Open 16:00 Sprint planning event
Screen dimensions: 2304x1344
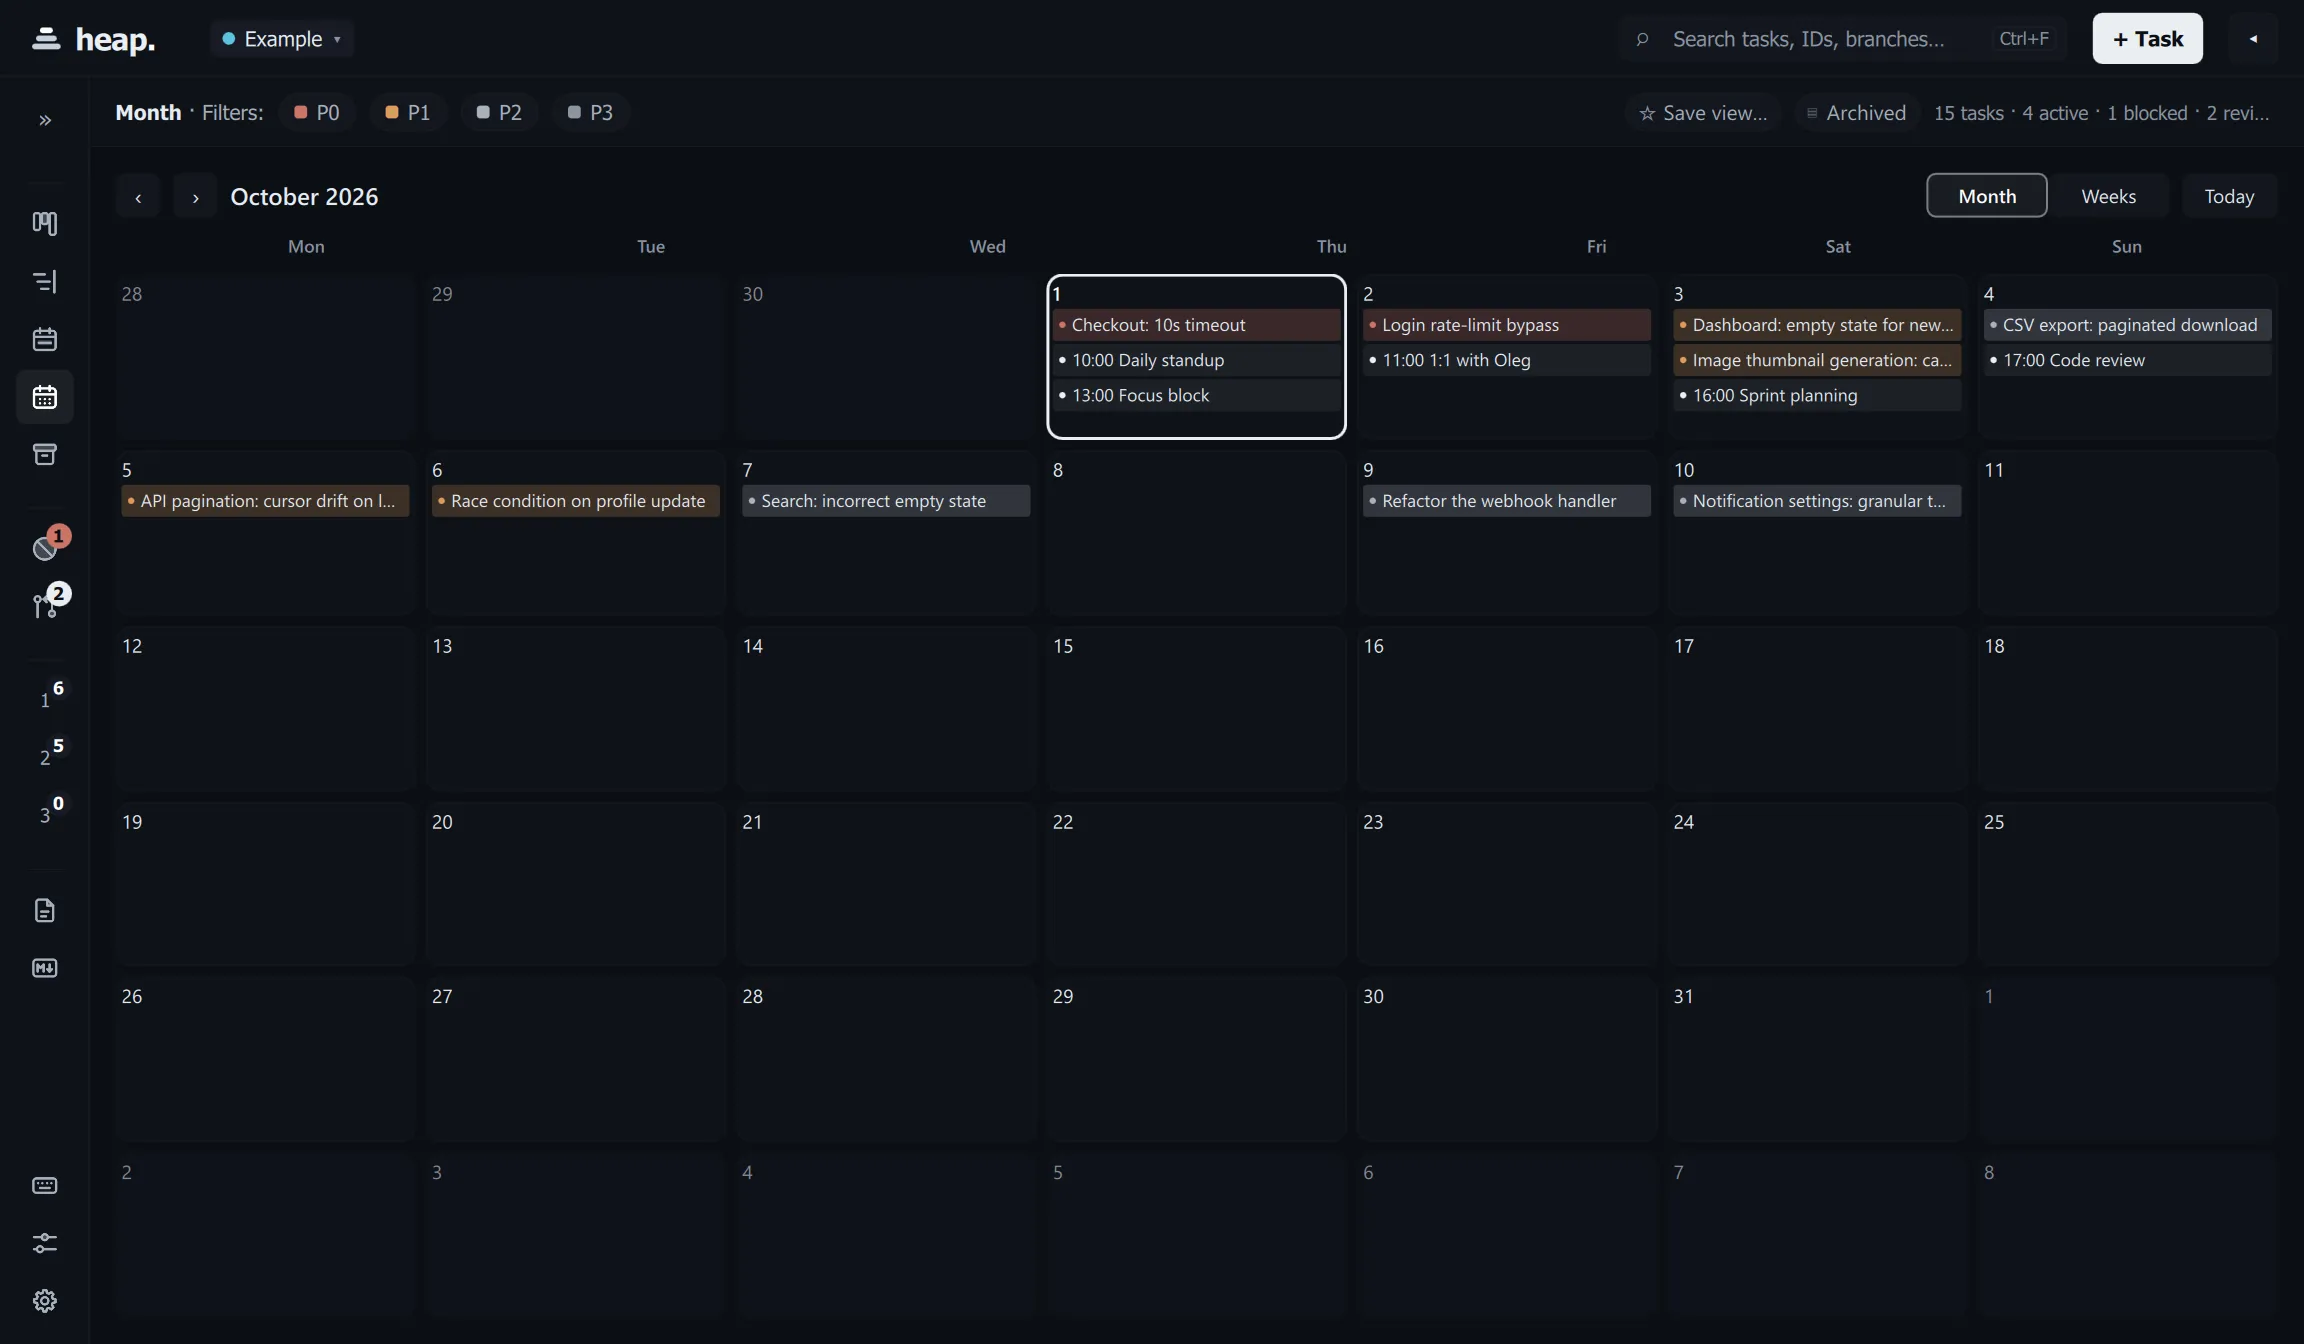click(1817, 395)
